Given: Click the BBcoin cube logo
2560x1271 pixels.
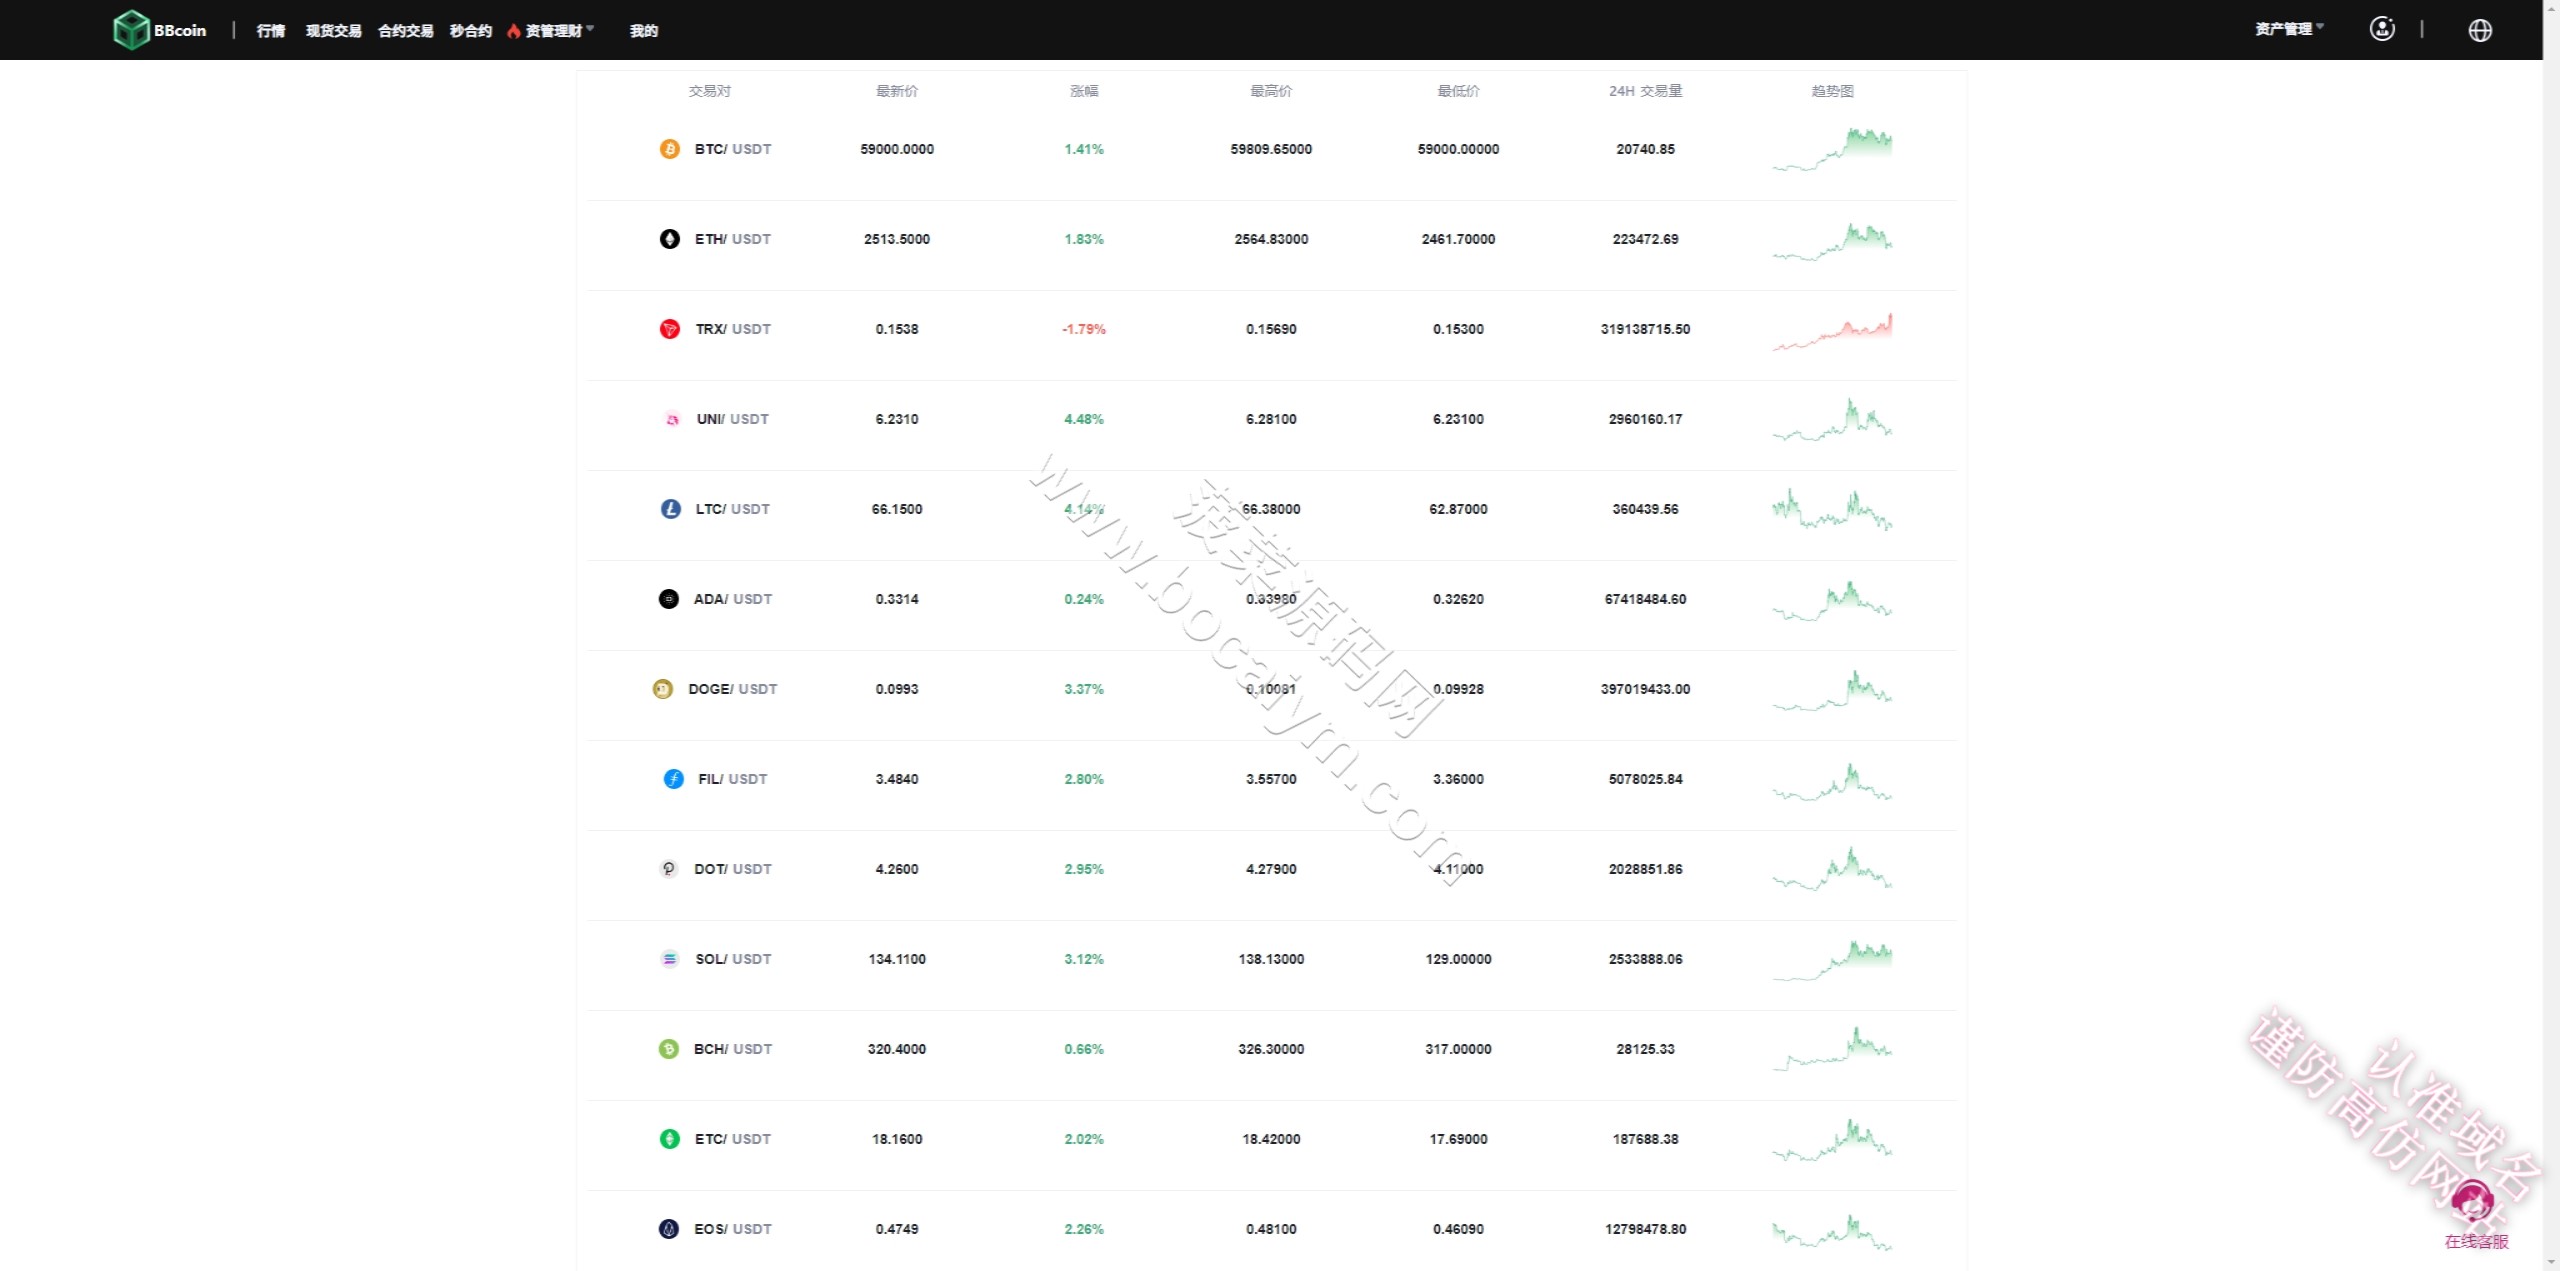Looking at the screenshot, I should 131,30.
